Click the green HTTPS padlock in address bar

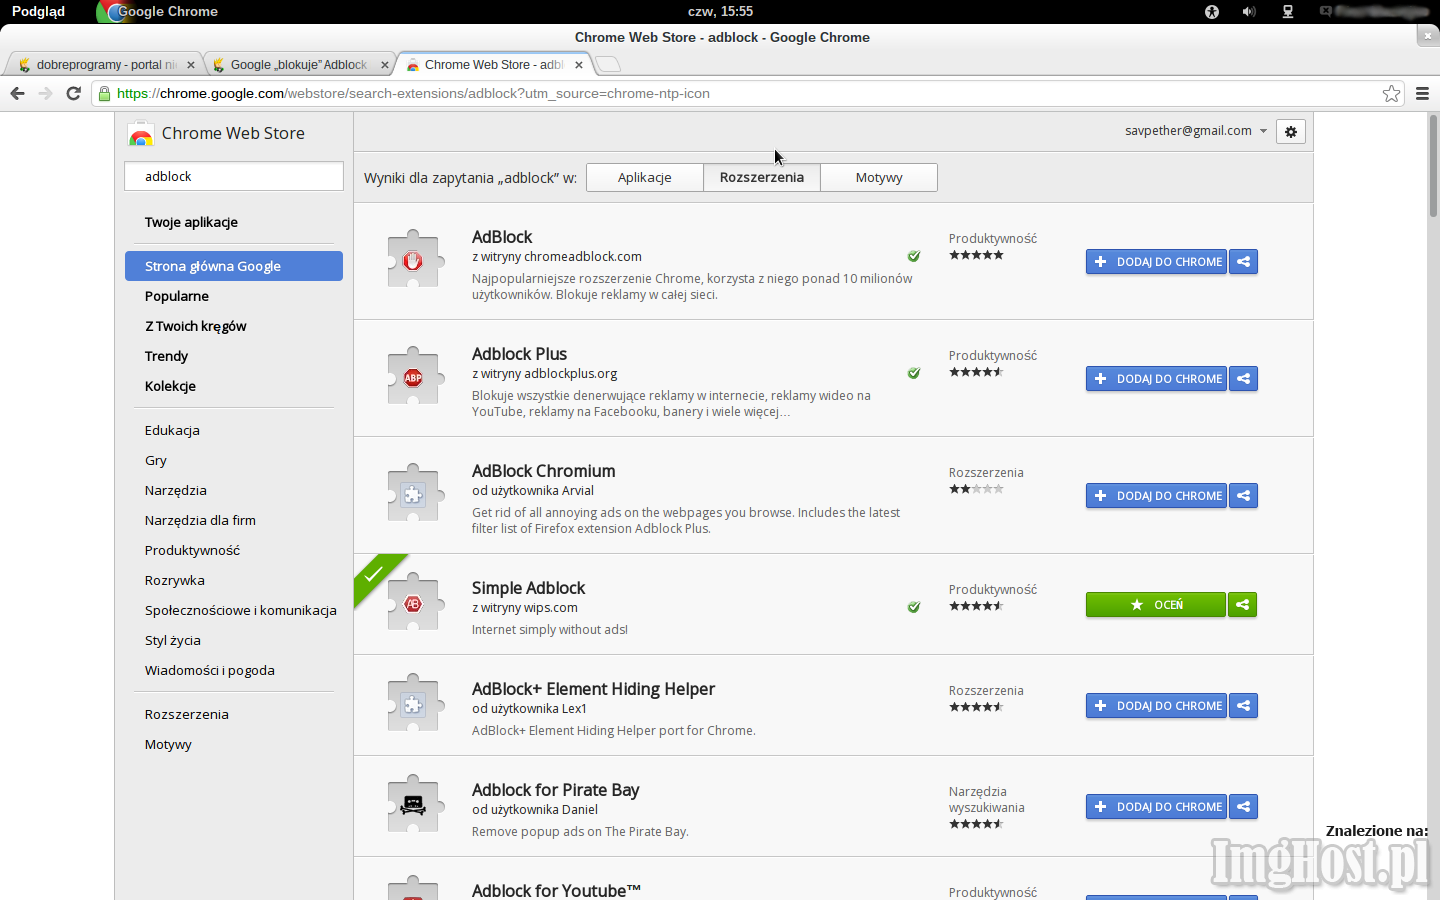[104, 93]
